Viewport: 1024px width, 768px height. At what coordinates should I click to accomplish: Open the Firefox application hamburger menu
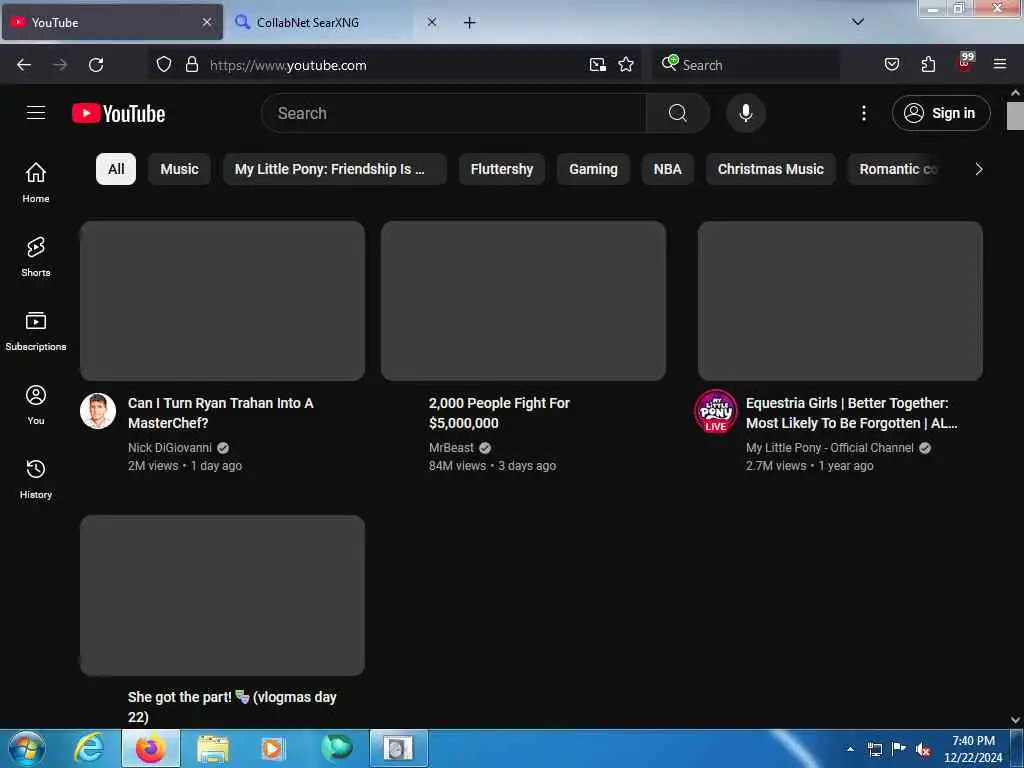tap(1000, 64)
